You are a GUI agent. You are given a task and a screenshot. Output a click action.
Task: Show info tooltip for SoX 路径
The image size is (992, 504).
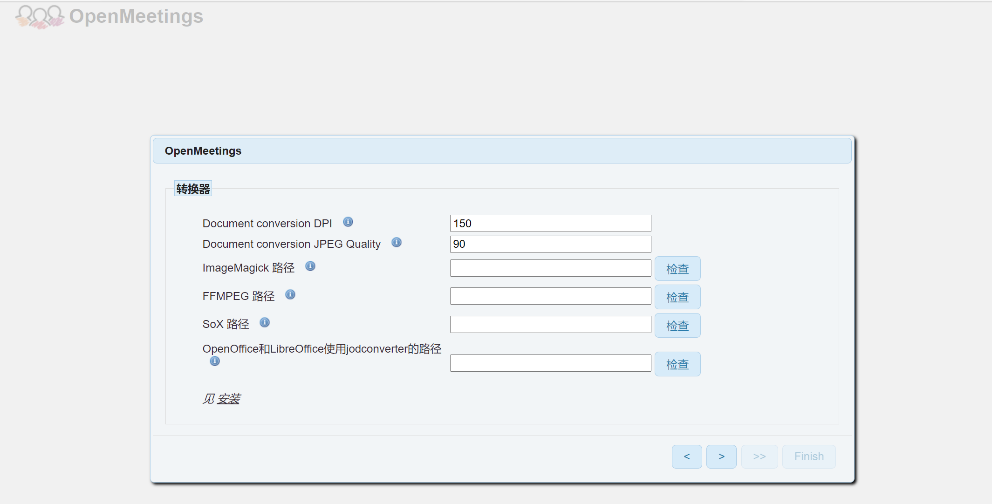(264, 323)
